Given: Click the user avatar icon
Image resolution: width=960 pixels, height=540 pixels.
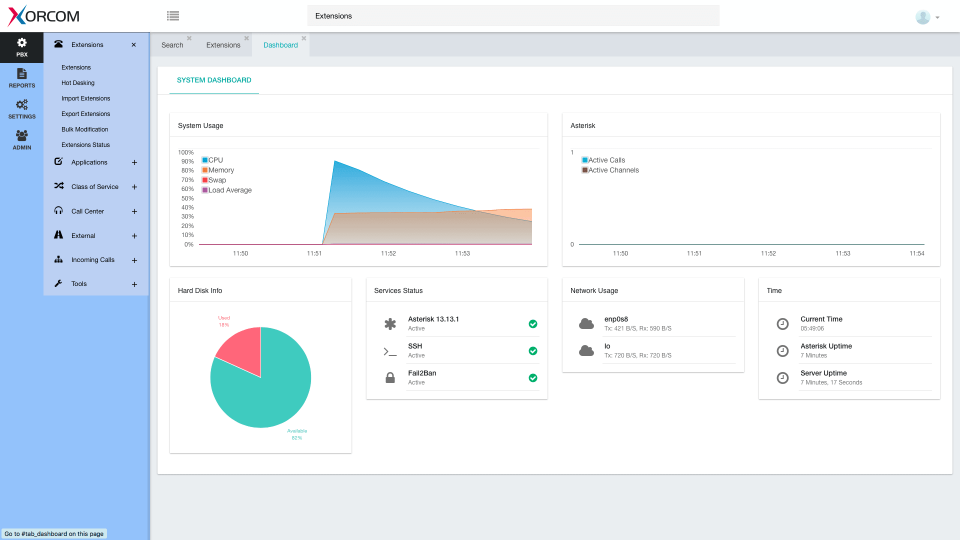Looking at the screenshot, I should 922,17.
